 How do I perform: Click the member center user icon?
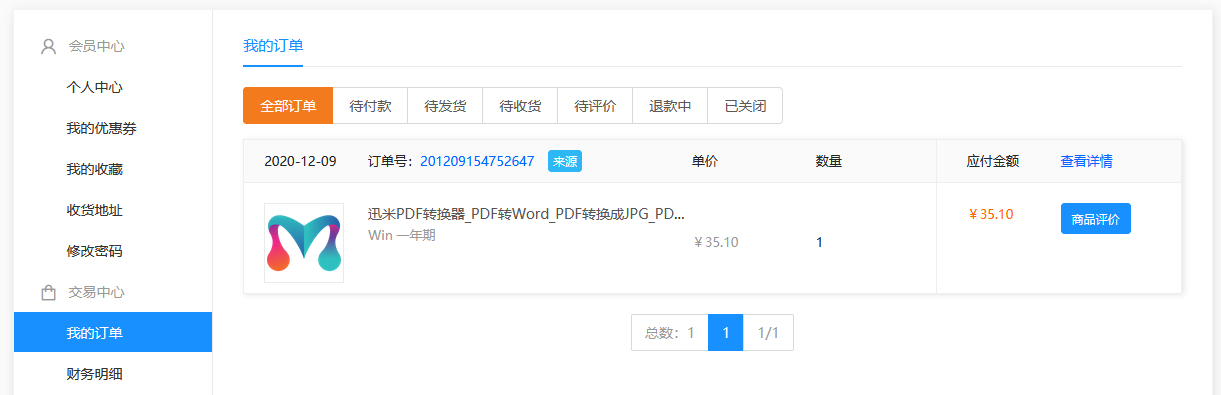[x=48, y=46]
